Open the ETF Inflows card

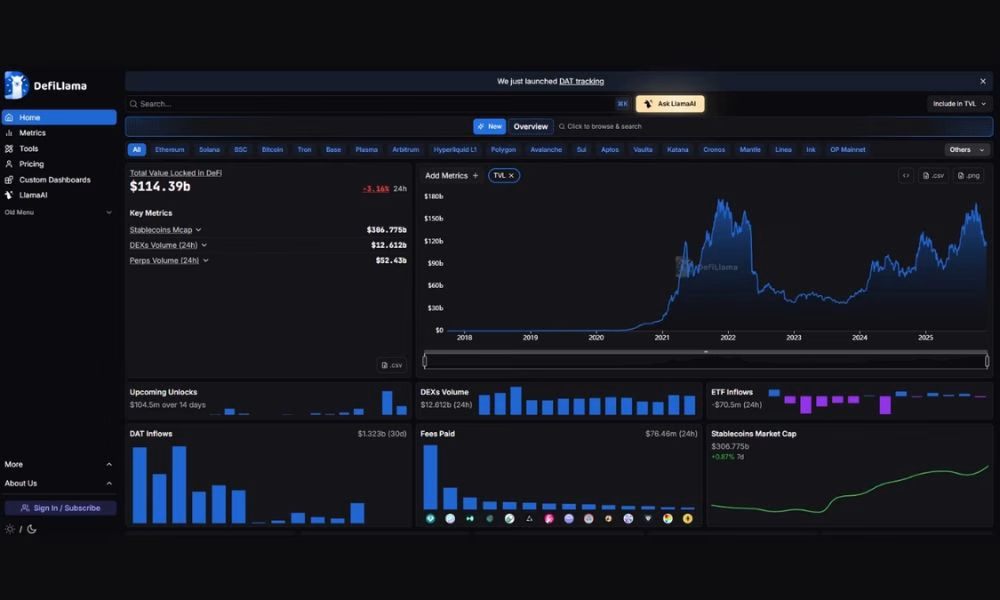coord(849,400)
